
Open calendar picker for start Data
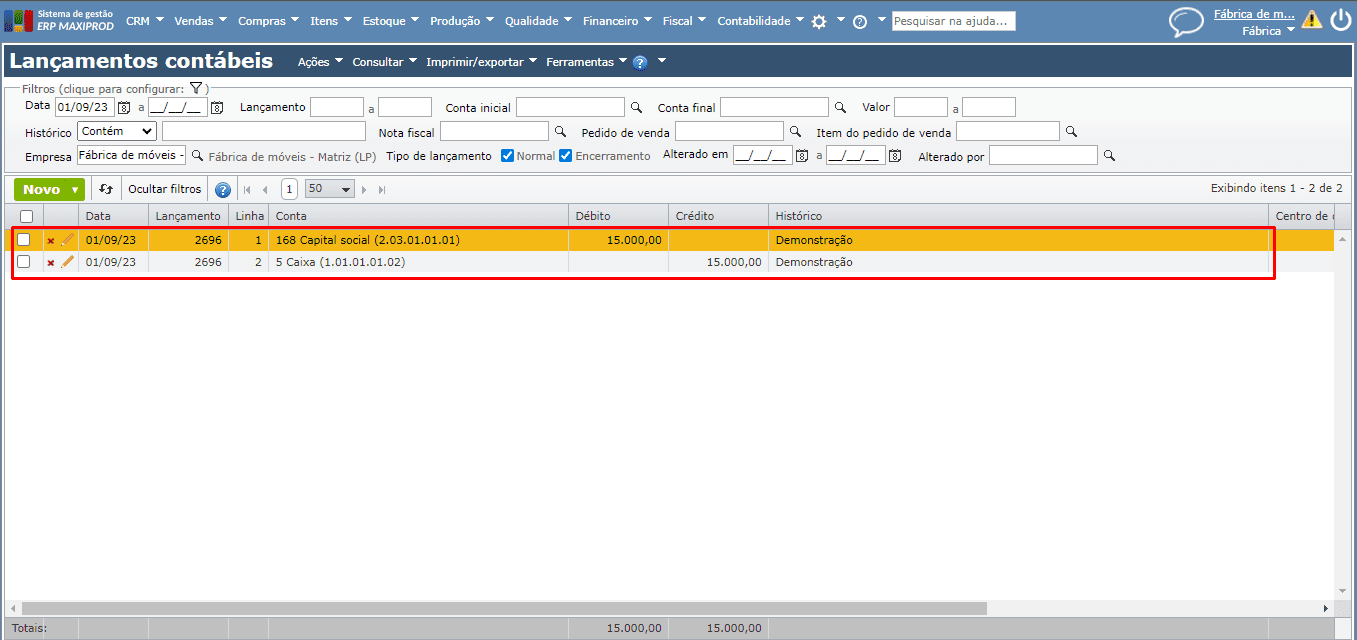coord(124,107)
